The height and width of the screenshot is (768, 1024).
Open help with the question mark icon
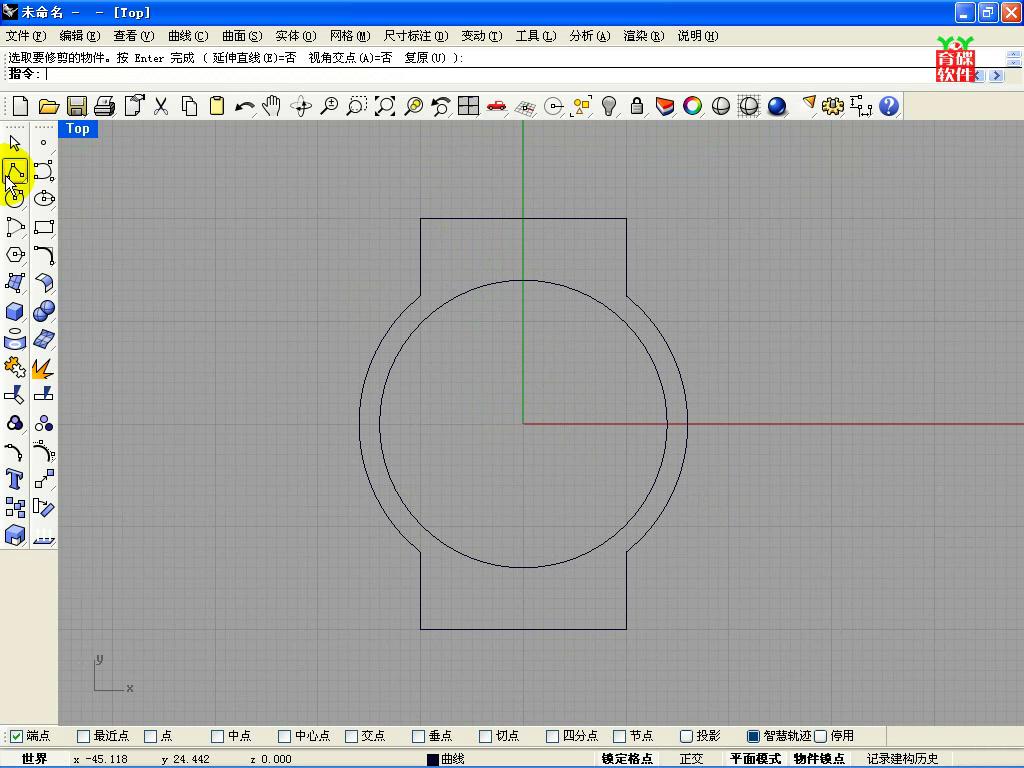pos(889,106)
